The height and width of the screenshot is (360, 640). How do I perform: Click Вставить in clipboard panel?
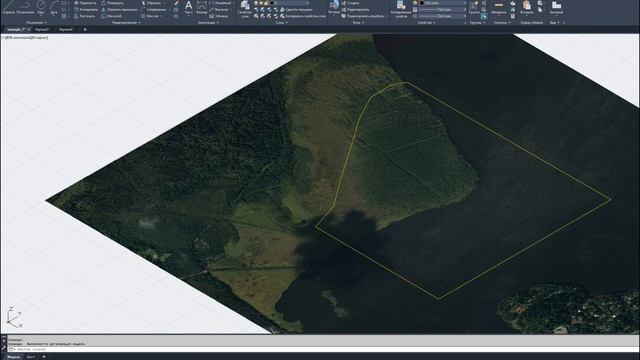(527, 7)
